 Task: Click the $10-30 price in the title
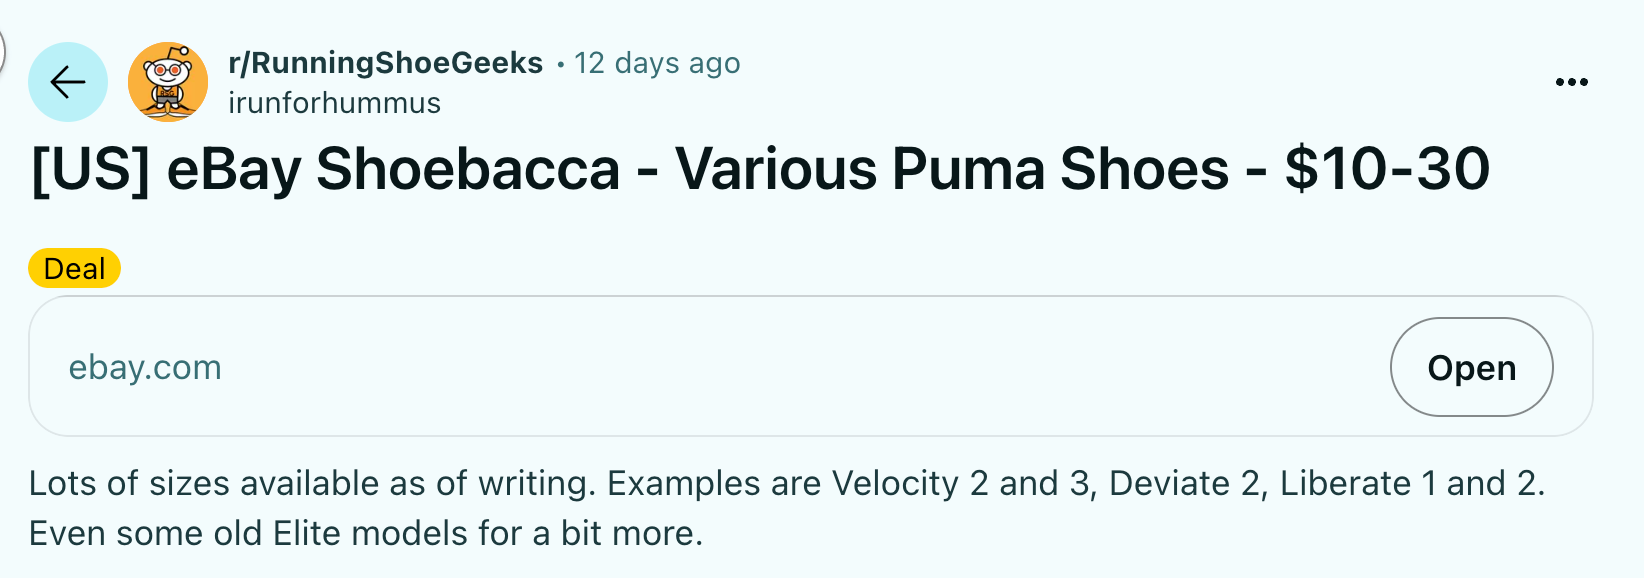1387,169
